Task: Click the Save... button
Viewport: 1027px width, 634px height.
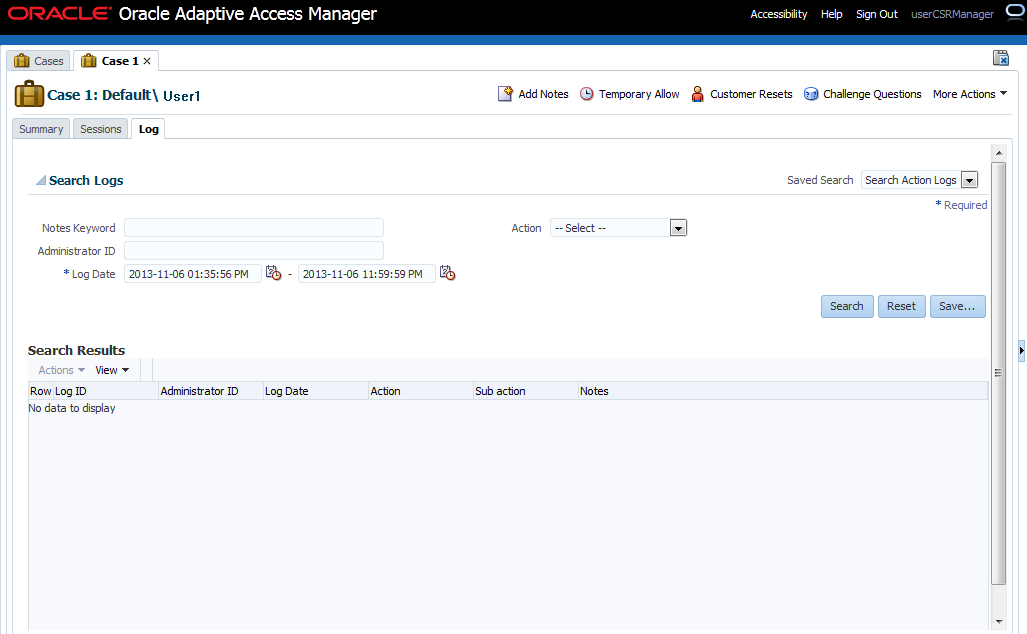Action: 957,306
